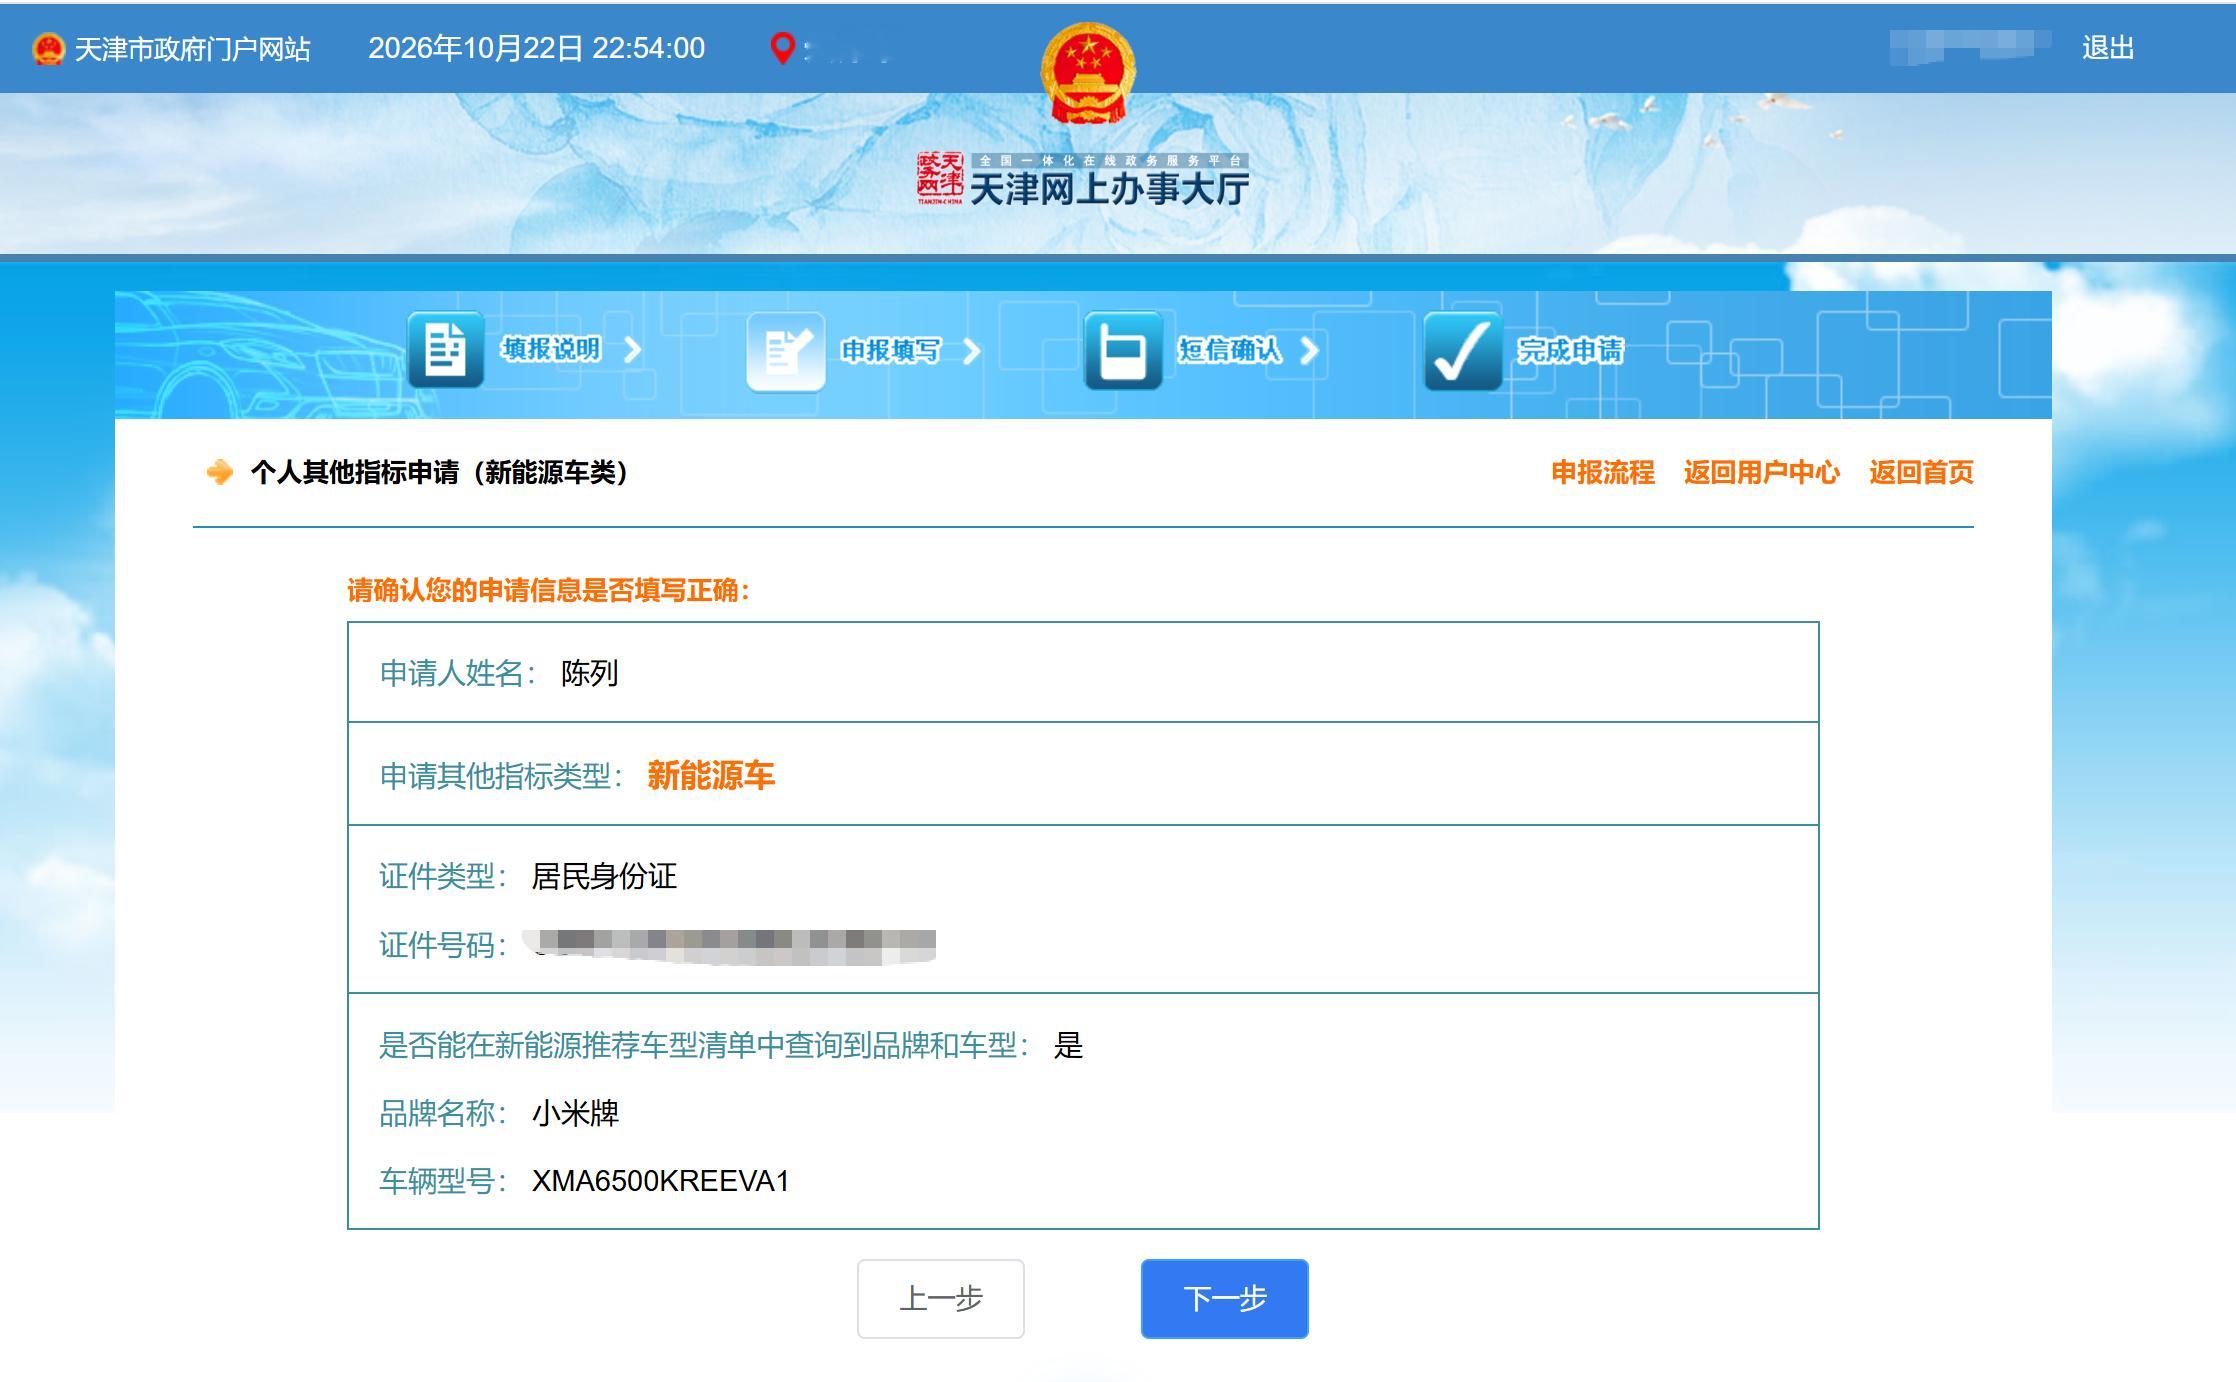The image size is (2236, 1382).
Task: Click the national emblem at top center
Action: [1088, 74]
